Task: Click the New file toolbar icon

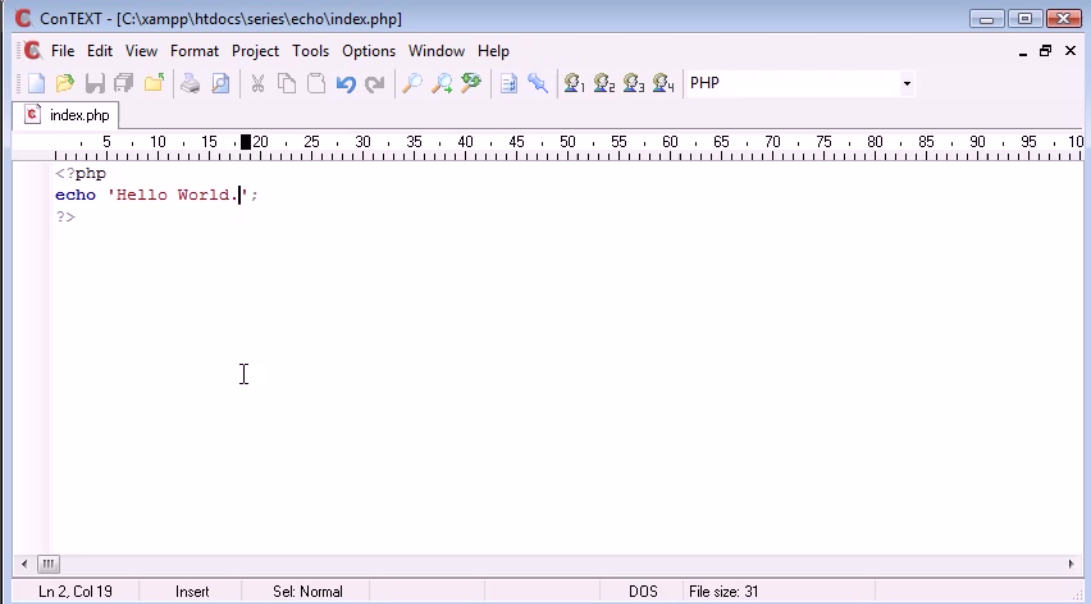Action: [36, 84]
